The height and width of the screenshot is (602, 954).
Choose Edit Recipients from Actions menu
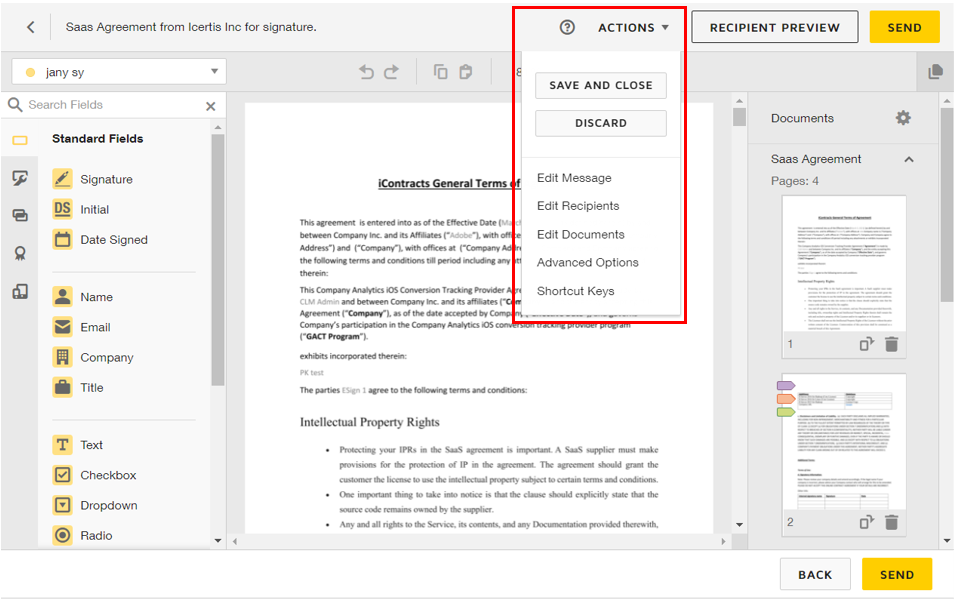click(578, 206)
